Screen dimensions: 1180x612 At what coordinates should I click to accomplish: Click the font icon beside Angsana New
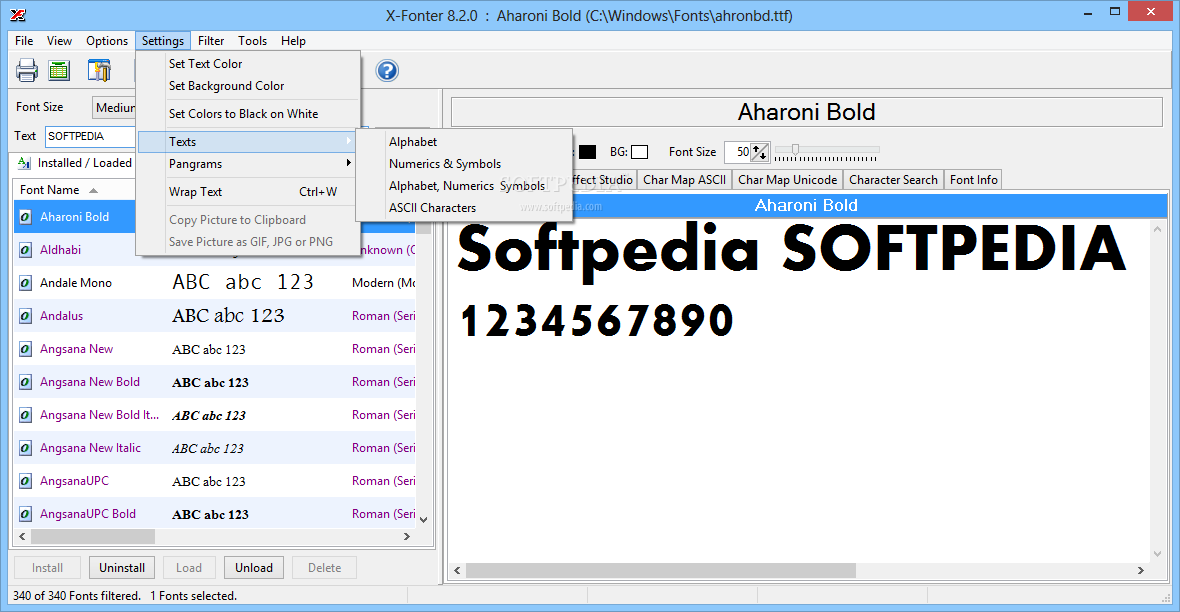click(26, 349)
